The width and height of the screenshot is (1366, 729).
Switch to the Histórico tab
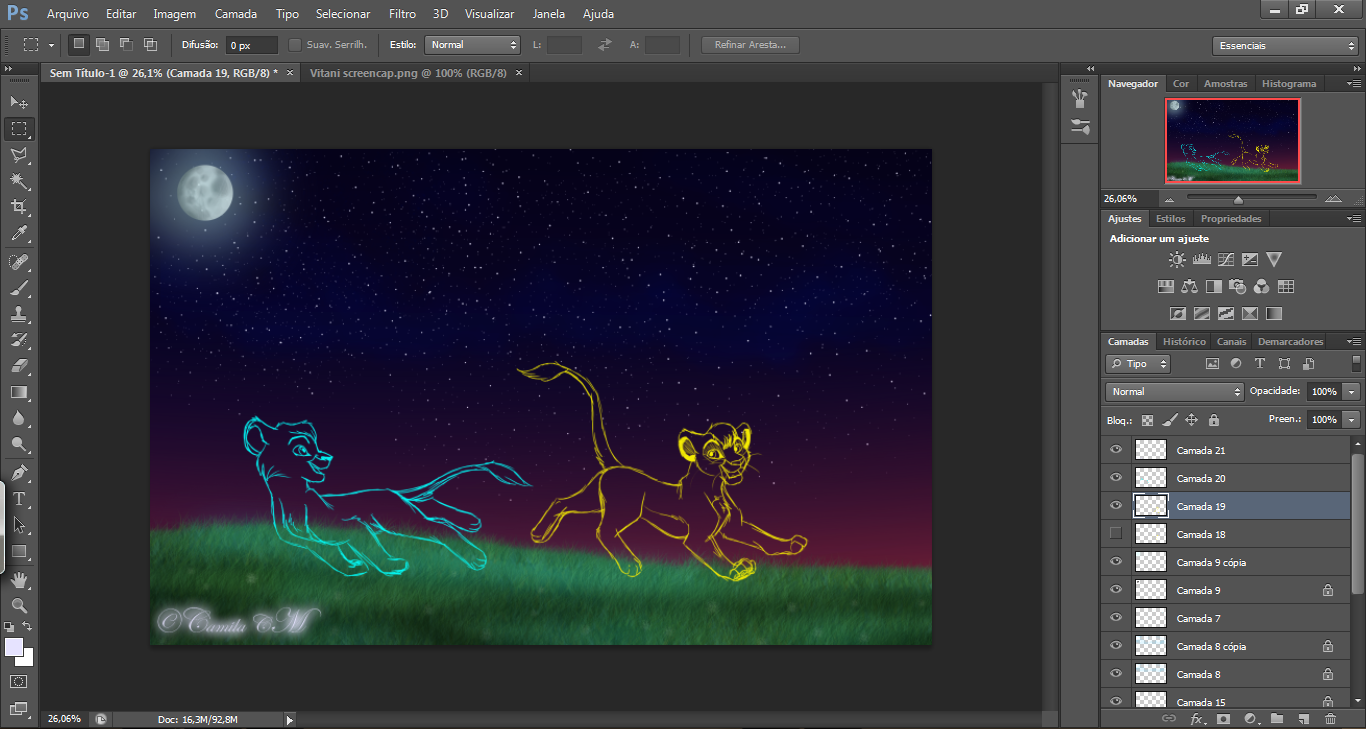1184,342
